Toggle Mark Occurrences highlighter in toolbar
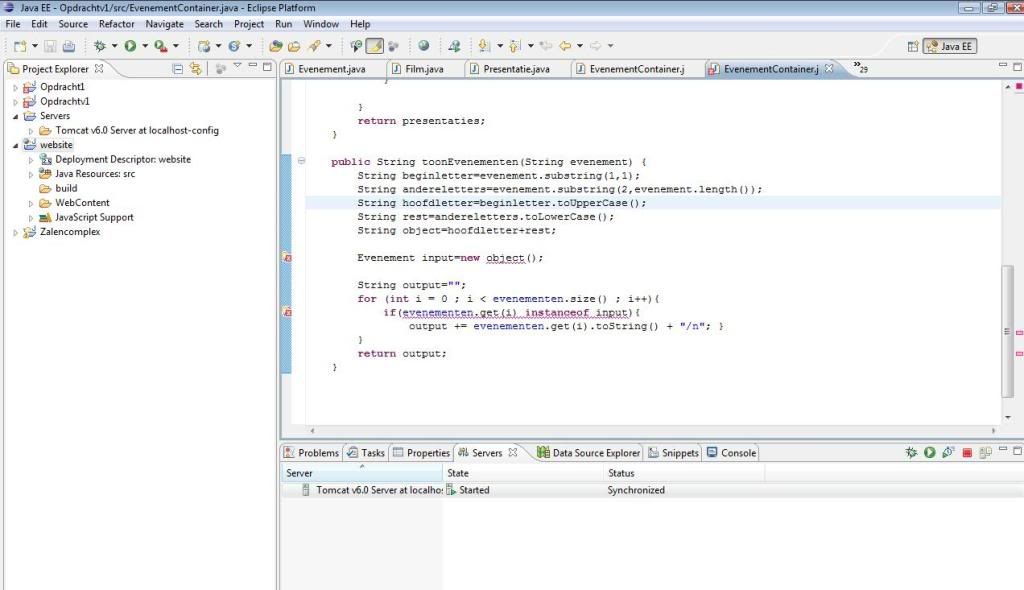This screenshot has height=590, width=1024. click(374, 46)
